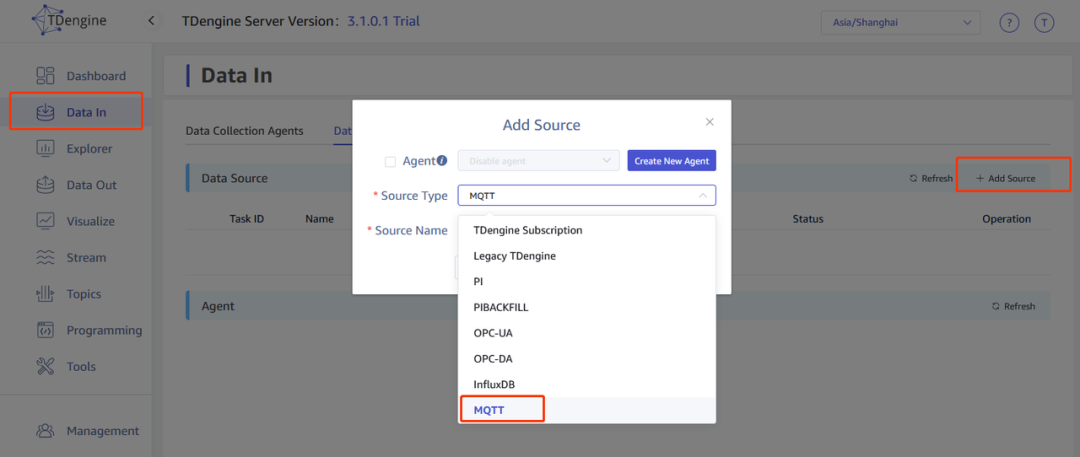Collapse the sidebar with the chevron button
The height and width of the screenshot is (457, 1080).
point(152,21)
